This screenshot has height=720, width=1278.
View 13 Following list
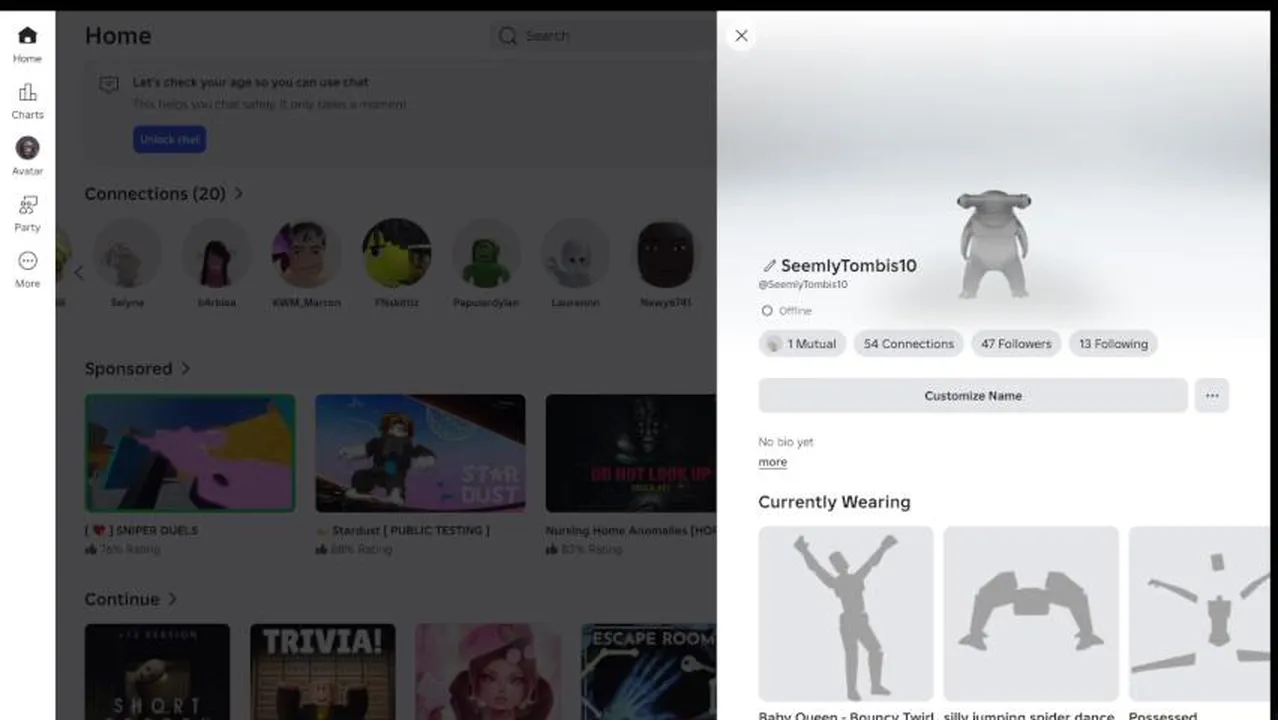click(x=1113, y=344)
